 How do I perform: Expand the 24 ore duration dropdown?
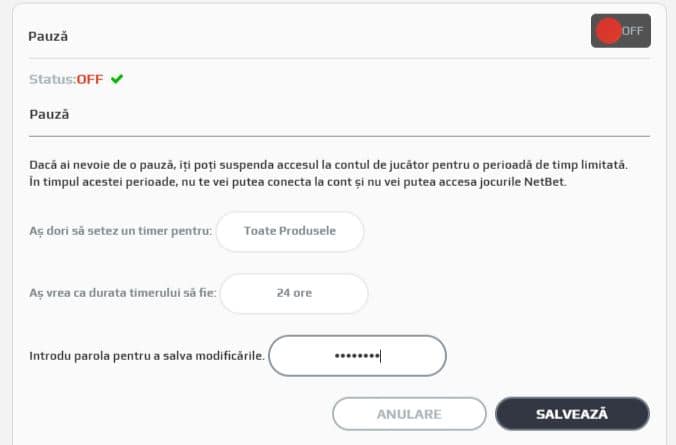(294, 294)
